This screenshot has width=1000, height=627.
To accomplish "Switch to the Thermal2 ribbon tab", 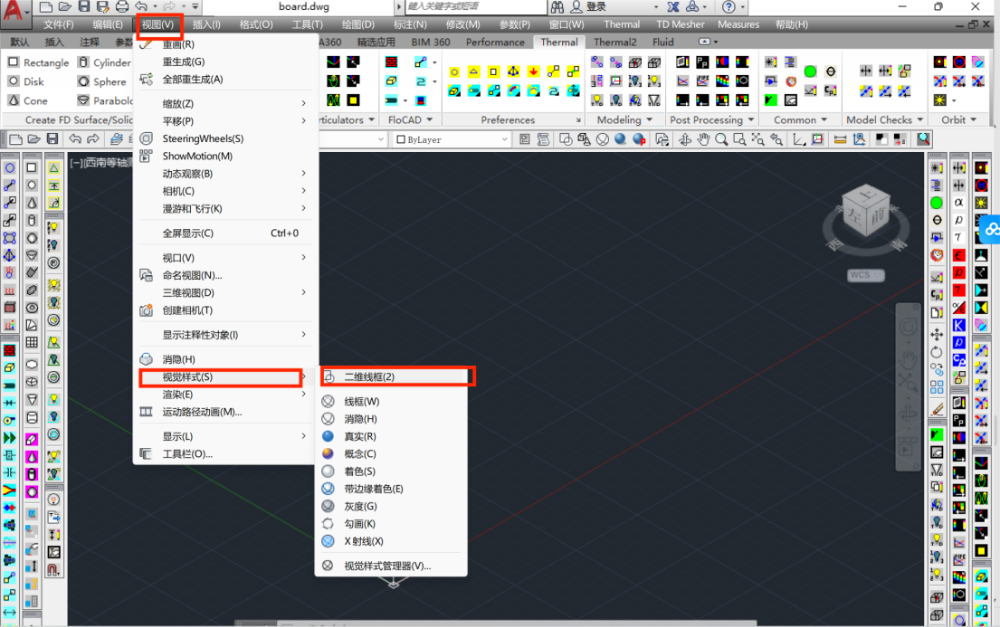I will [x=615, y=42].
